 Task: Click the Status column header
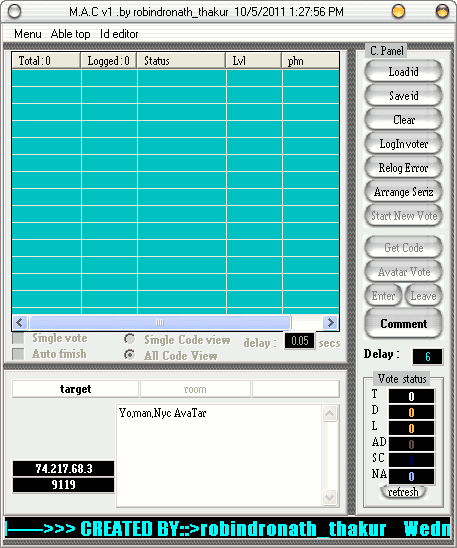pos(181,61)
